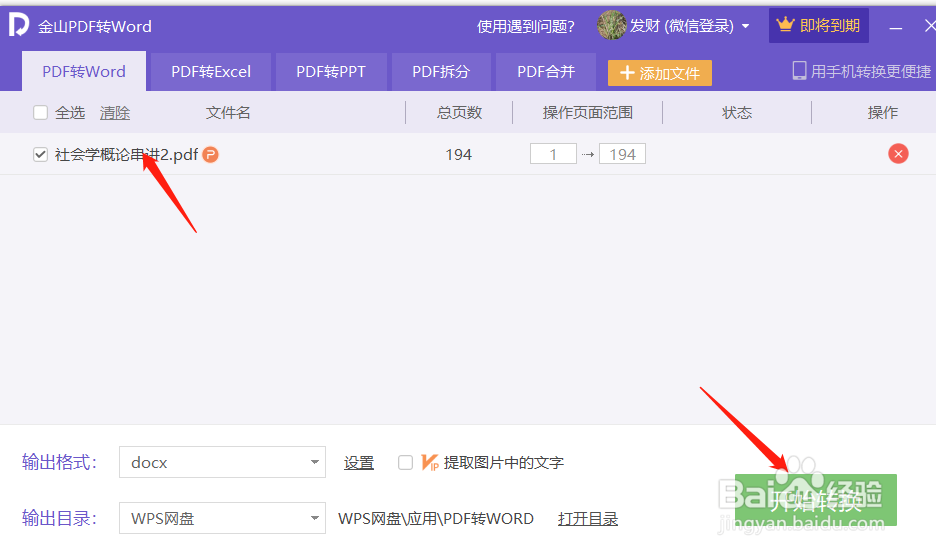Switch to the PDF转Word tab
Image resolution: width=936 pixels, height=556 pixels.
point(84,72)
